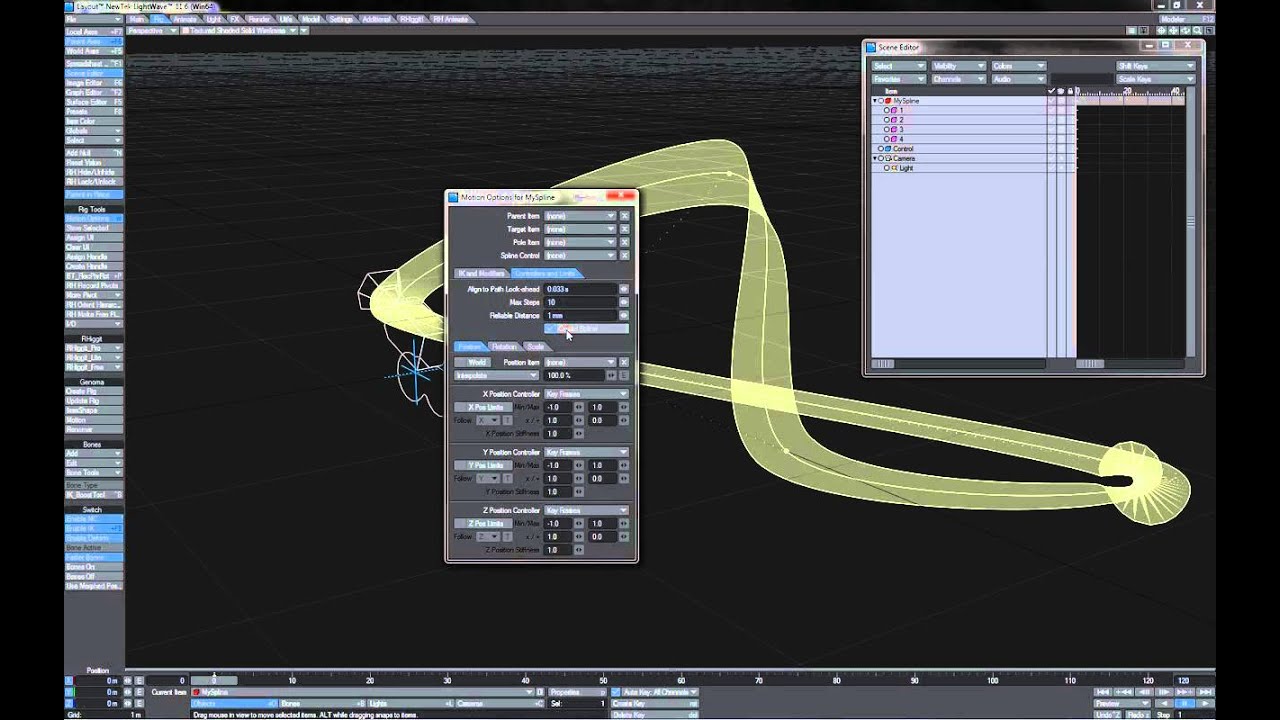This screenshot has width=1280, height=720.
Task: Click the timeline frame slider handle
Action: 213,681
